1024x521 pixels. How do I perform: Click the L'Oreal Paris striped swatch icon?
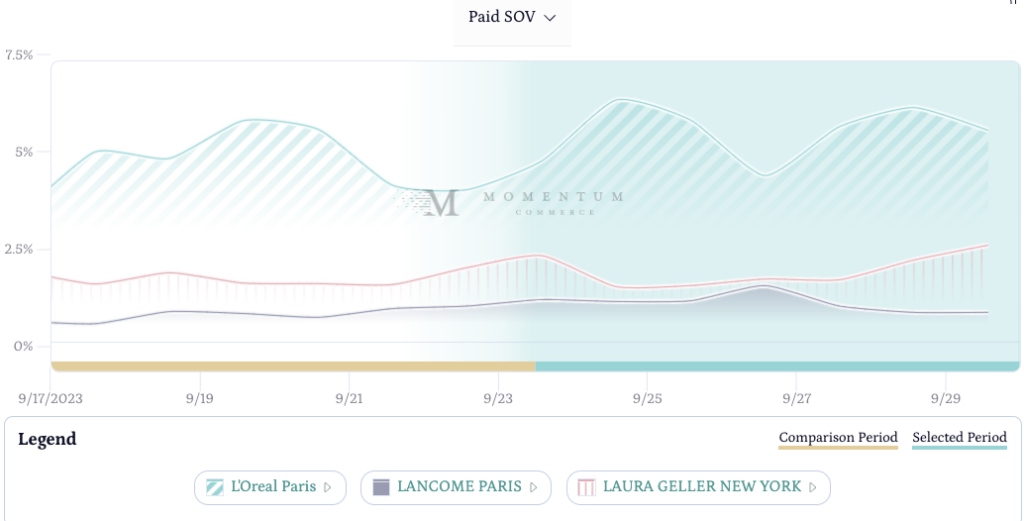tap(215, 487)
